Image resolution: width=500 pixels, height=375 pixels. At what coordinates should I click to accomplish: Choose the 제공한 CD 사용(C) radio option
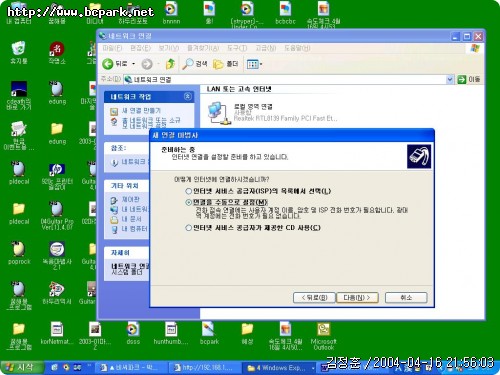pos(188,228)
